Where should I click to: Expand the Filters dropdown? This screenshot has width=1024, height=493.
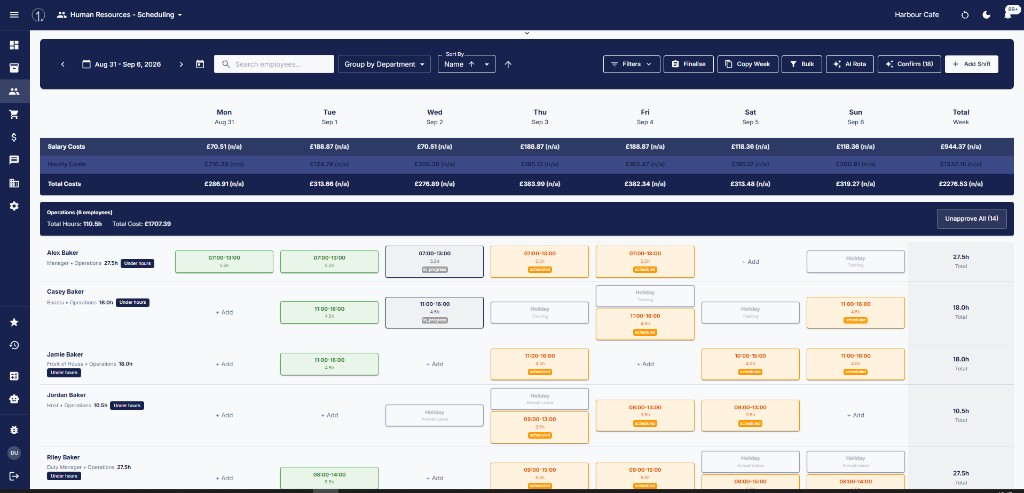tap(632, 64)
